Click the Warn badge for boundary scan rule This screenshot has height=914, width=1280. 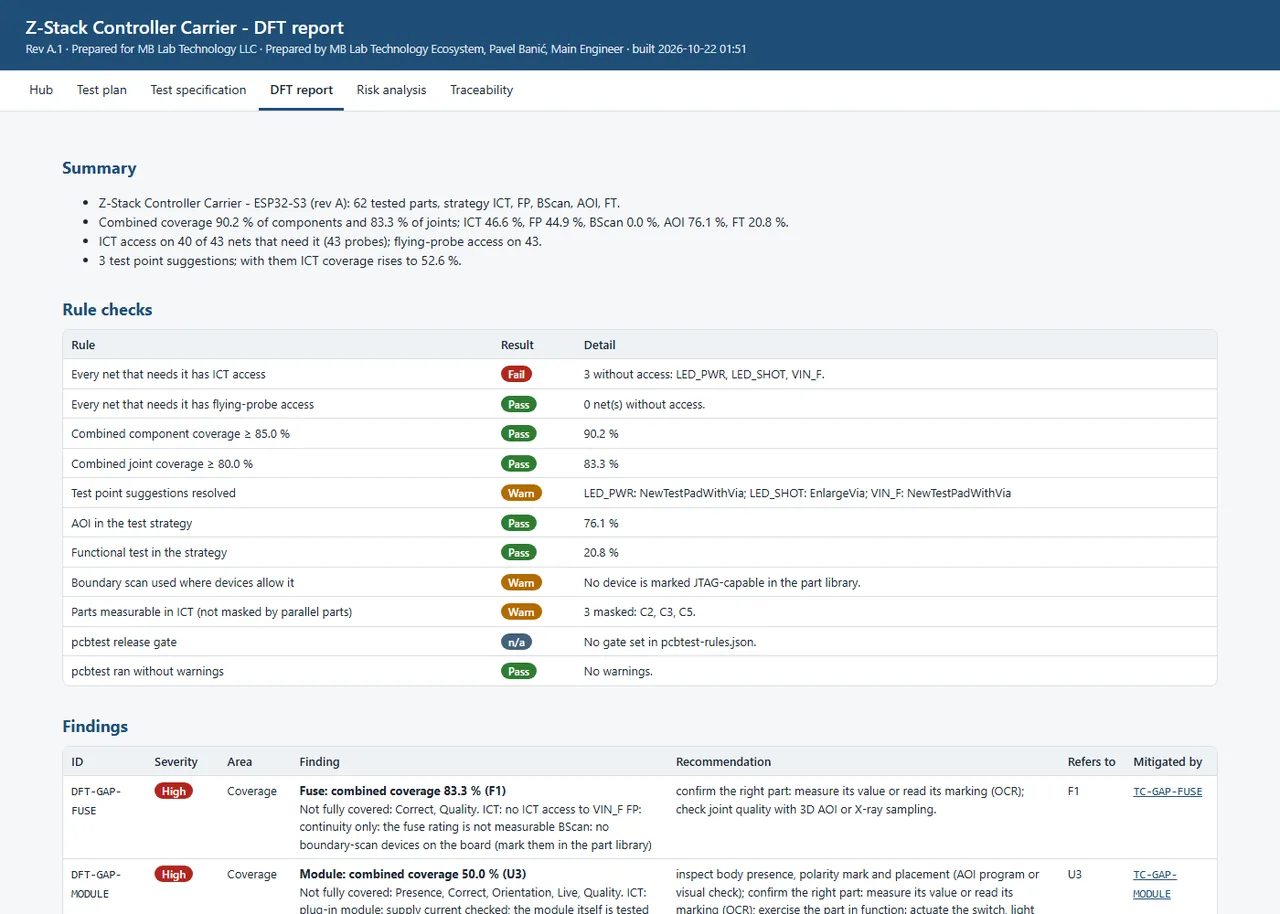521,582
